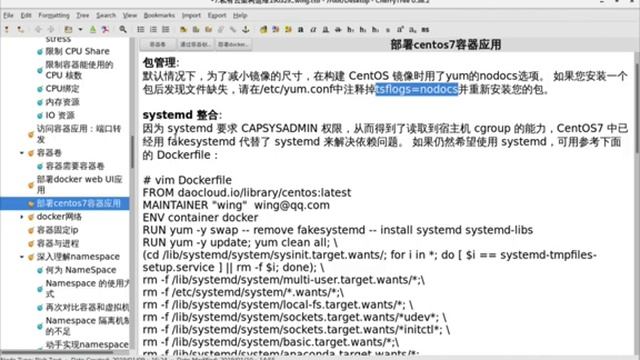This screenshot has height=360, width=640.
Task: Toggle Superscript formatting icon
Action: [x=400, y=29]
